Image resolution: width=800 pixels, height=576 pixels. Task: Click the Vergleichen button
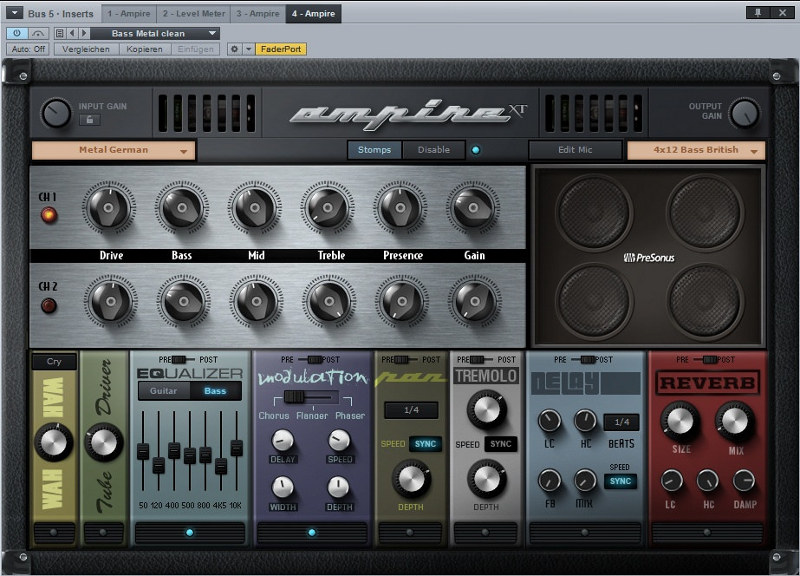[x=86, y=49]
